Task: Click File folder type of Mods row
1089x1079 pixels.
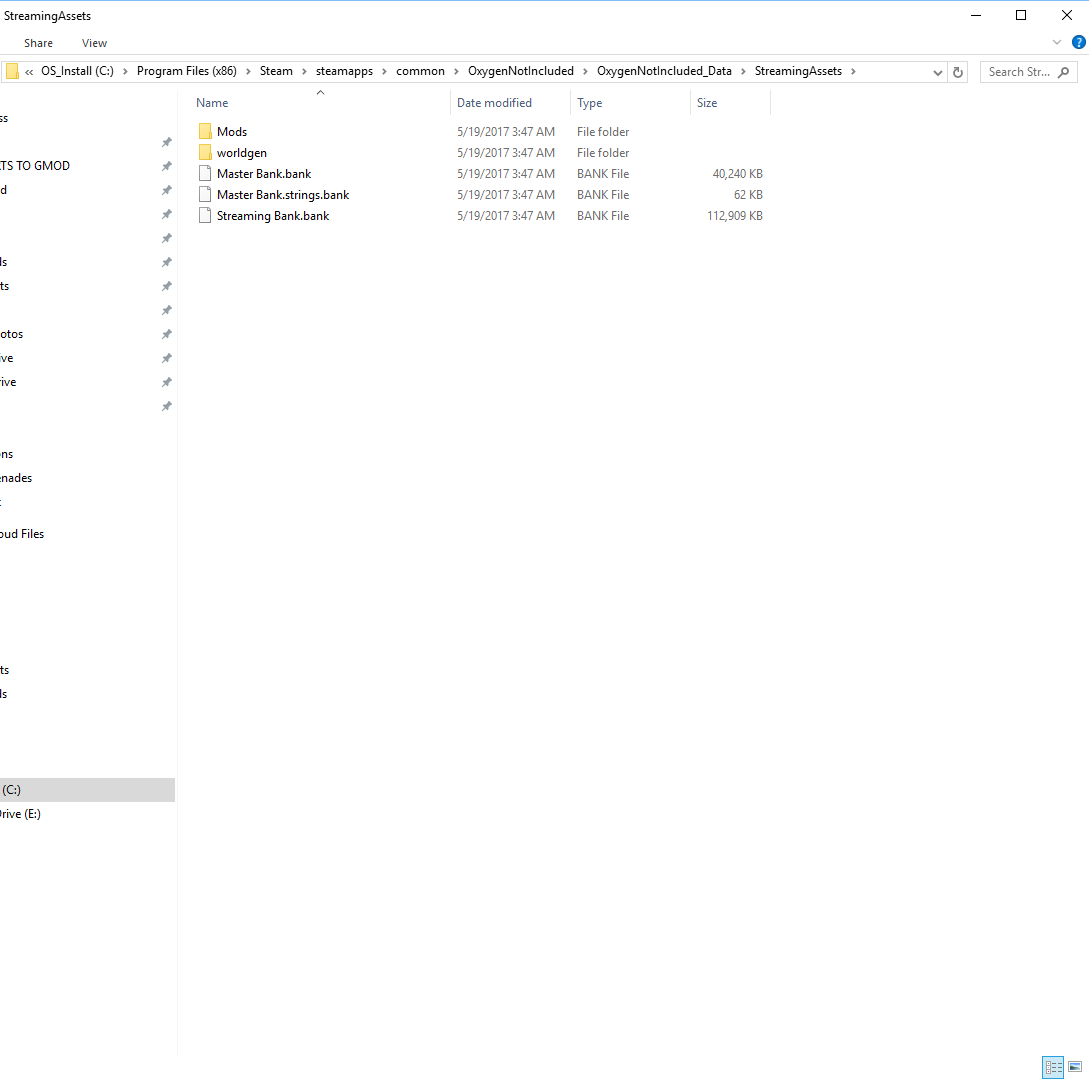Action: pyautogui.click(x=603, y=131)
